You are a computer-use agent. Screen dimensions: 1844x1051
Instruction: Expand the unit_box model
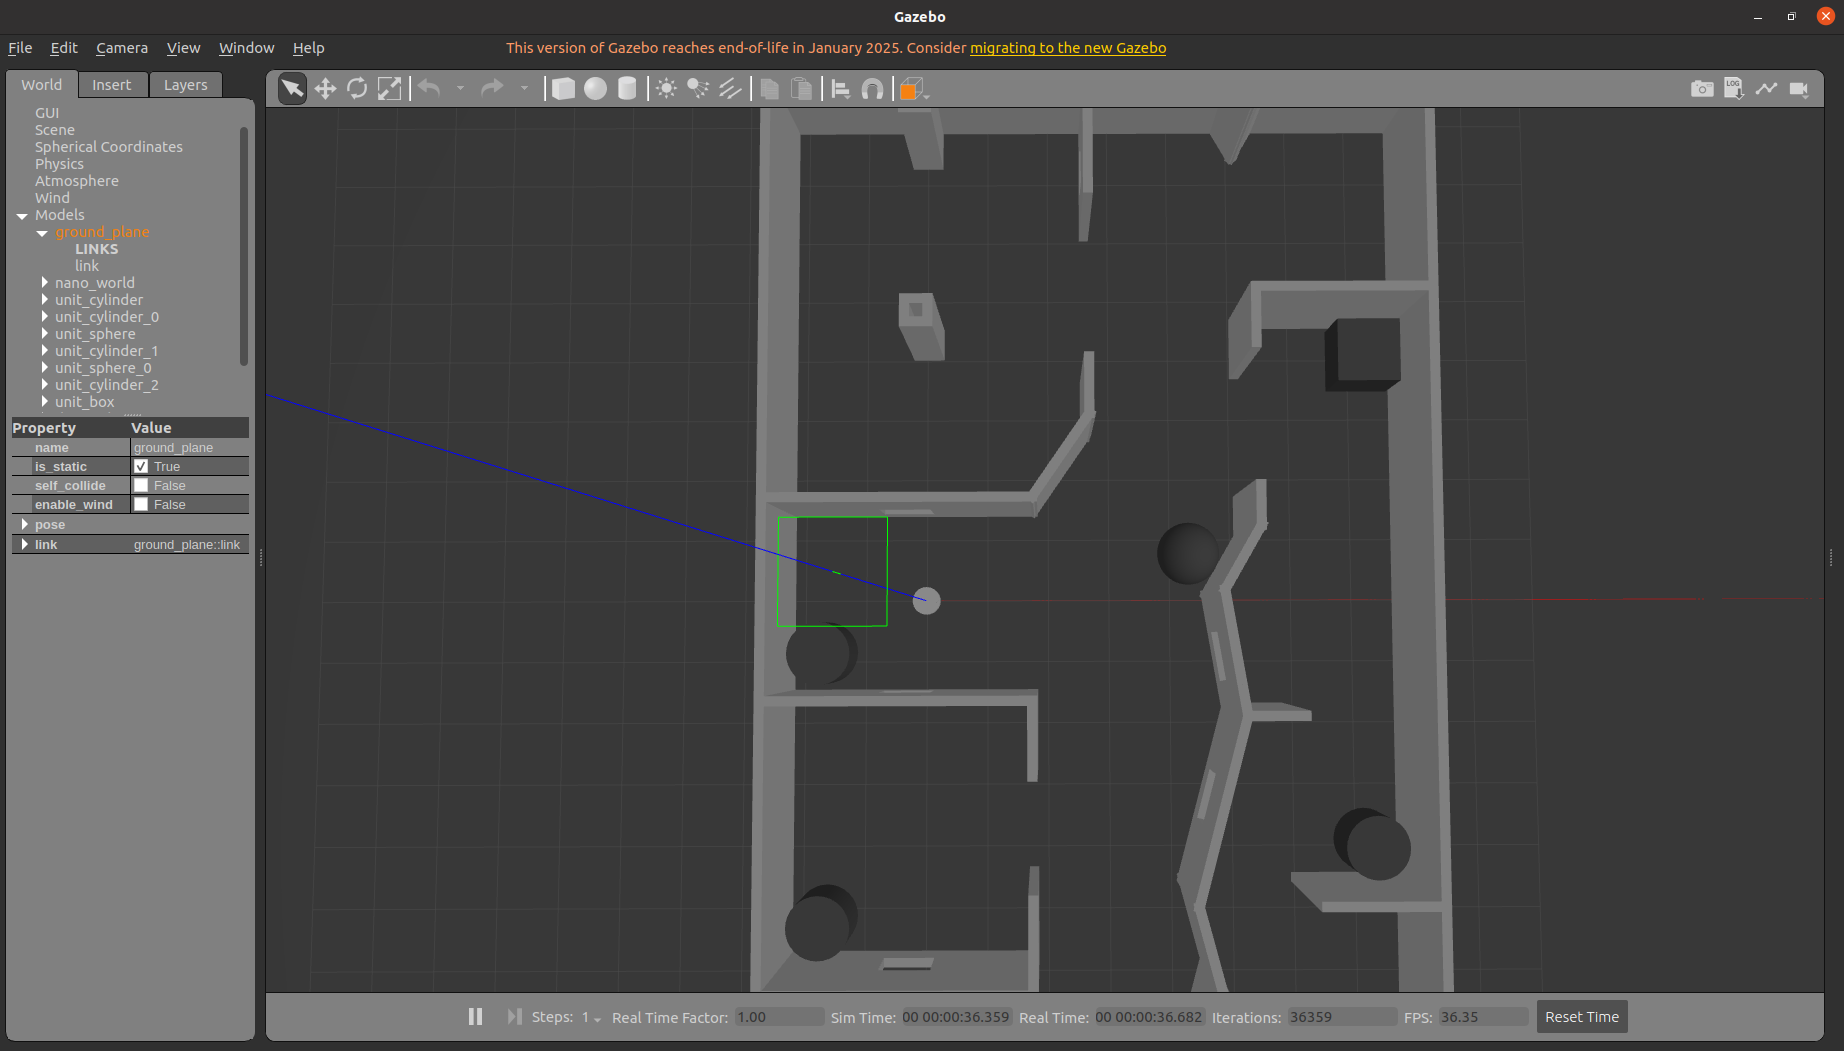click(44, 402)
